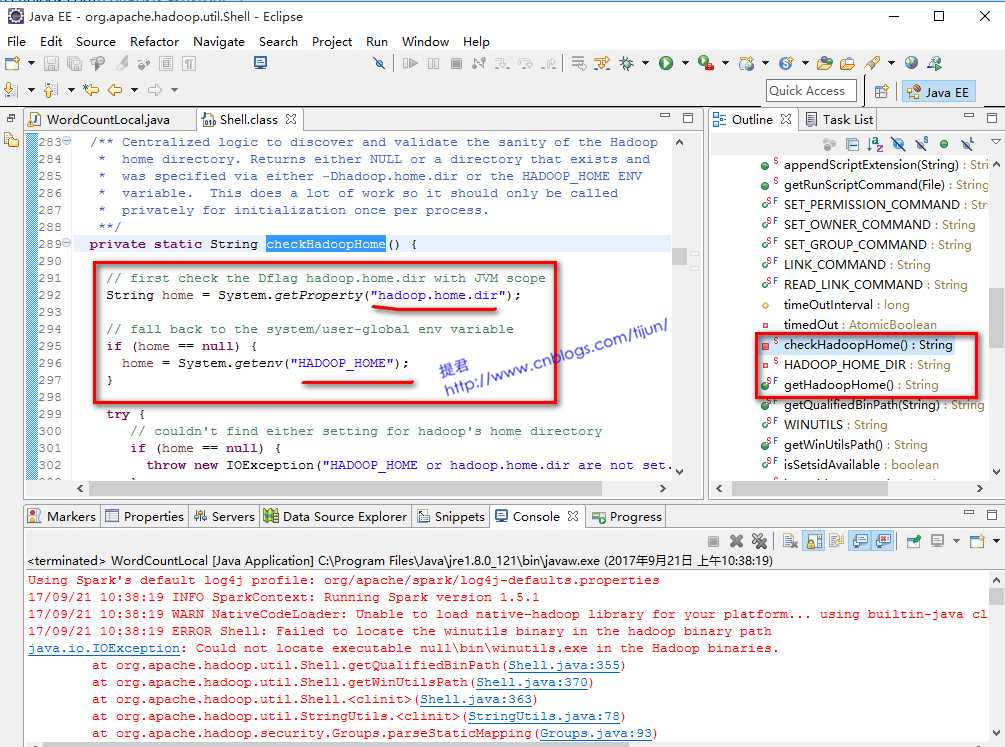This screenshot has width=1005, height=747.
Task: Click the Open Type folder icon
Action: pyautogui.click(x=825, y=63)
